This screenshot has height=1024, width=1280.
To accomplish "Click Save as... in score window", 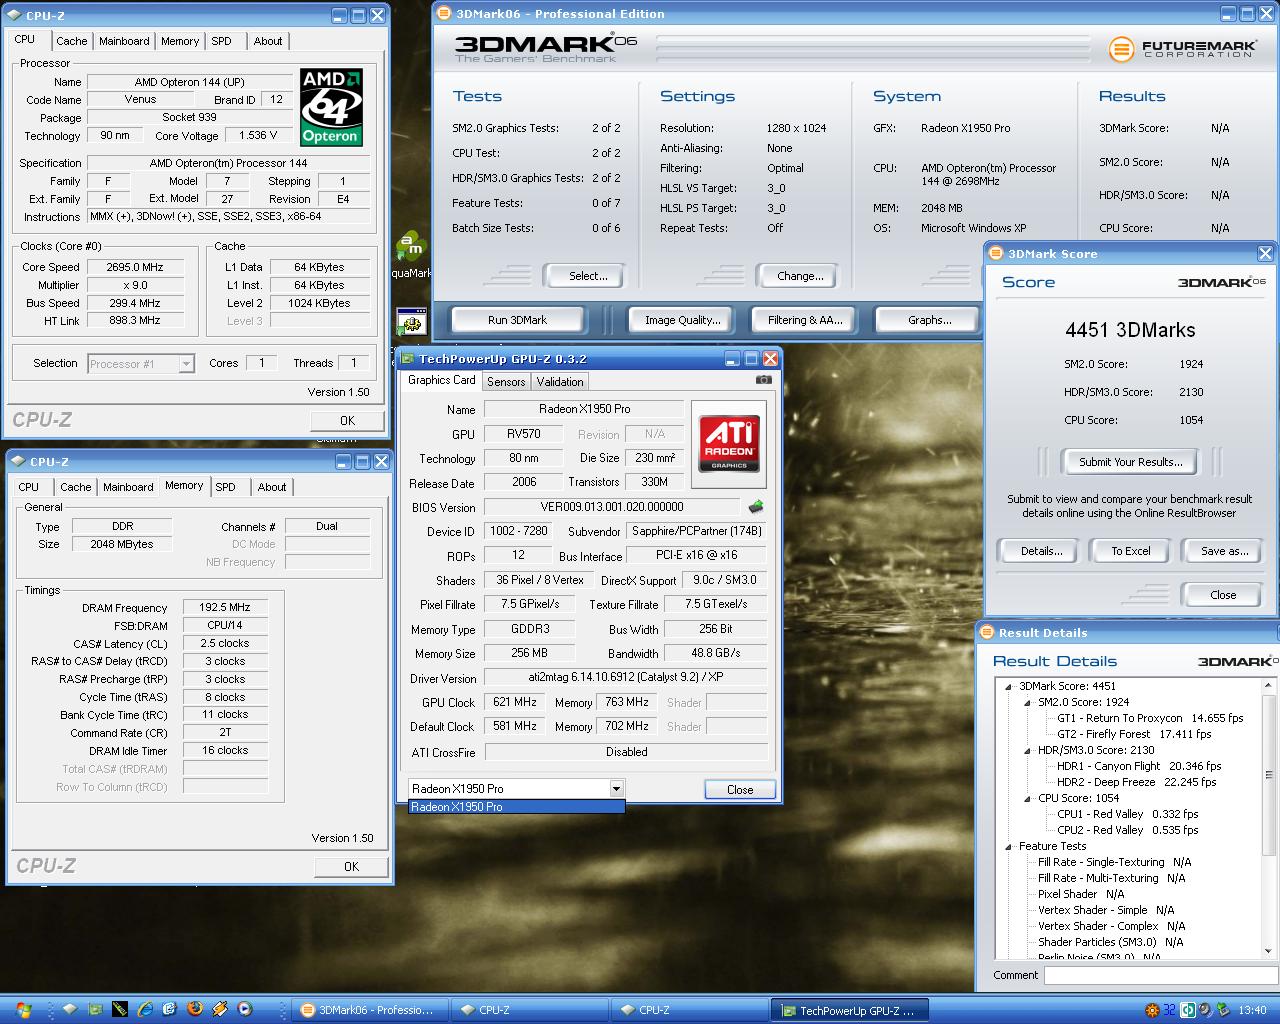I will pos(1224,551).
